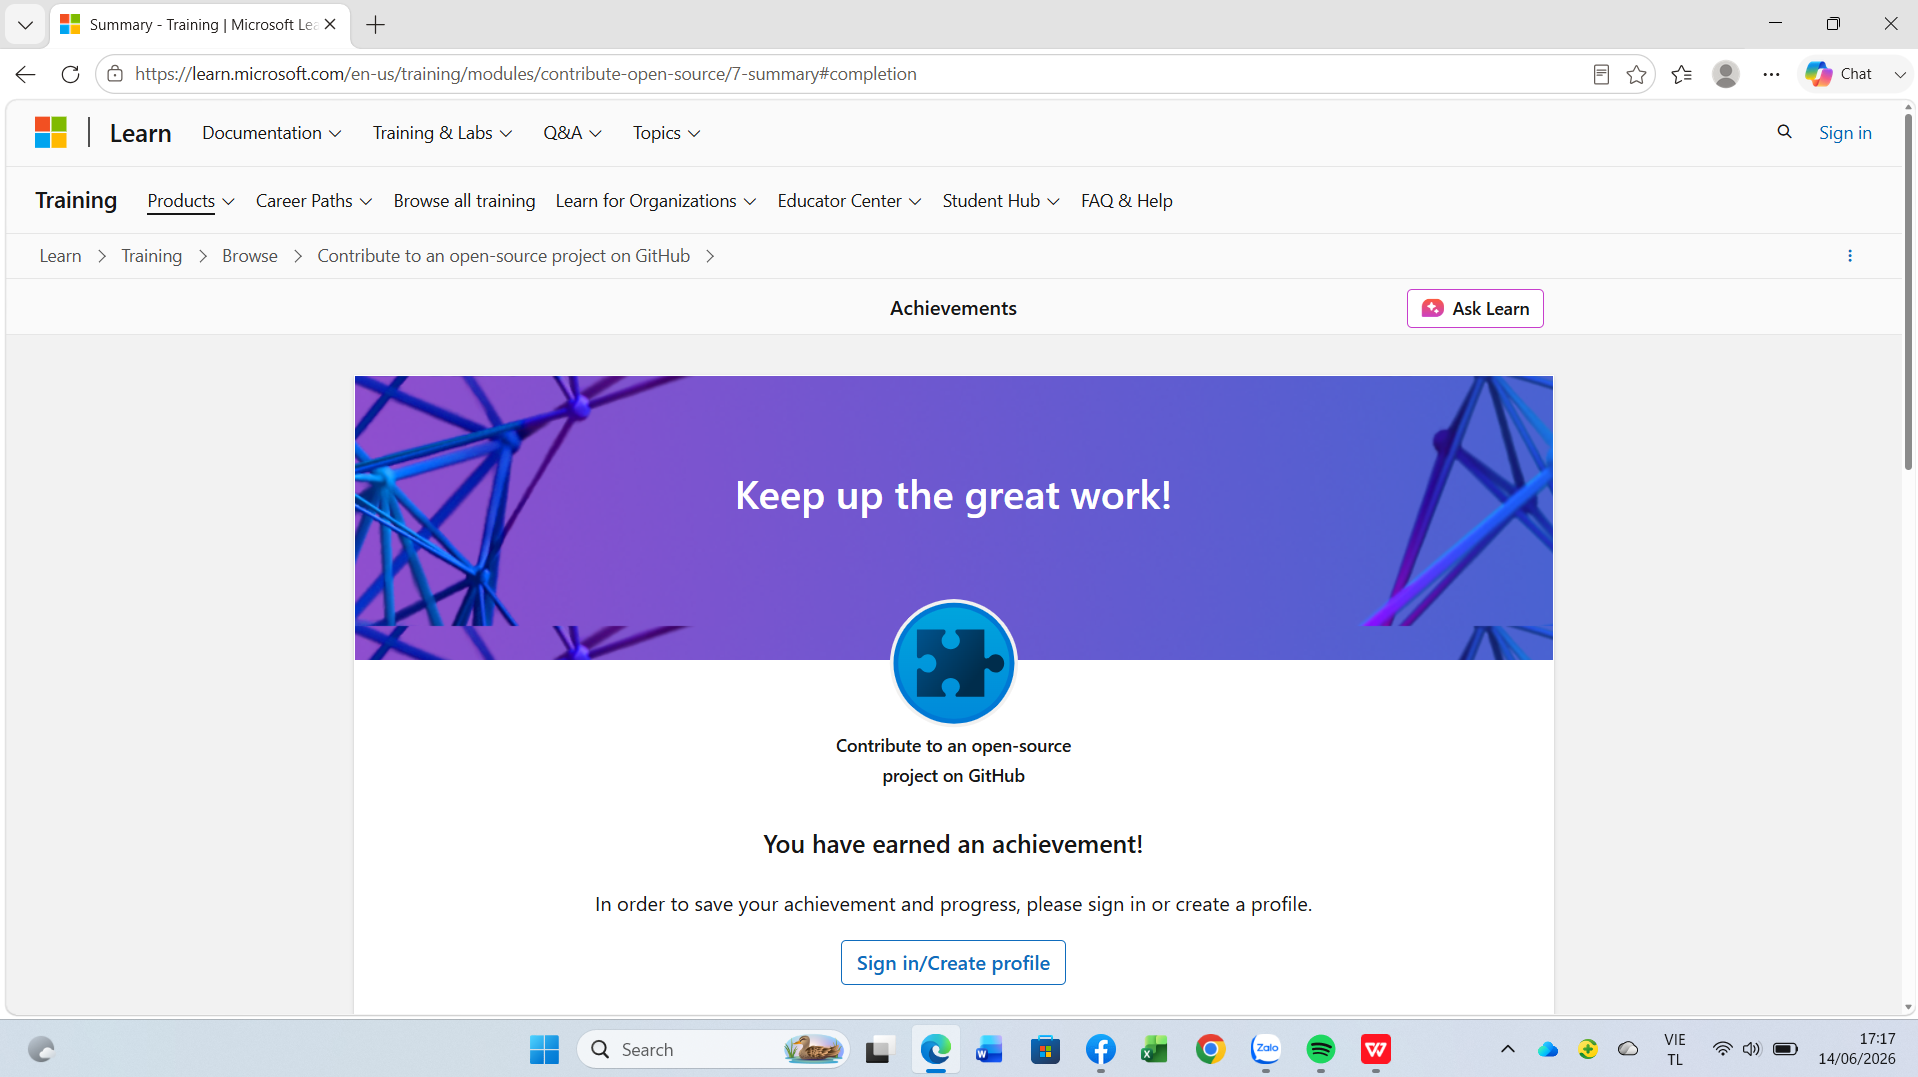Open the immersive reader icon
The image size is (1918, 1077).
(1601, 74)
